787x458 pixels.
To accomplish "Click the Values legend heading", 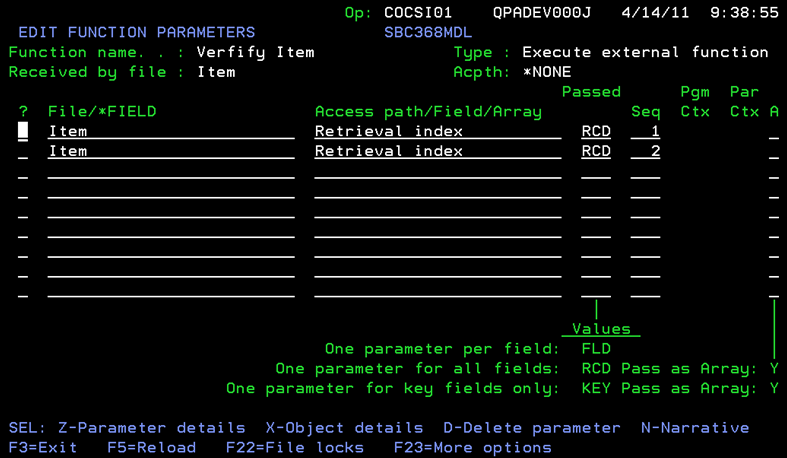I will pyautogui.click(x=601, y=329).
